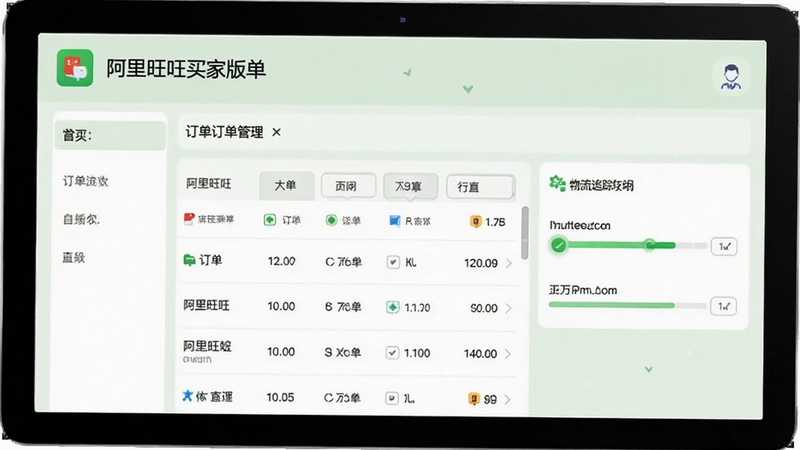Expand the chevron in the 99 row
Image resolution: width=800 pixels, height=450 pixels.
click(507, 399)
